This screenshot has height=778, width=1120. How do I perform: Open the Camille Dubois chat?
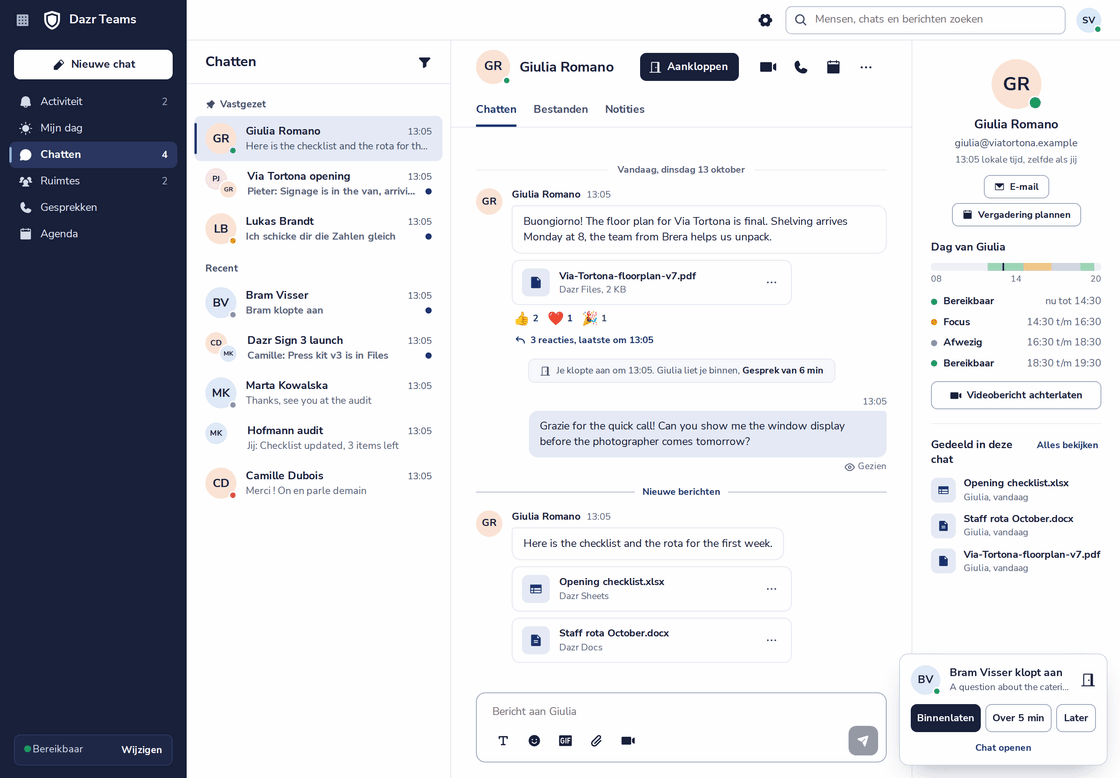[x=319, y=483]
